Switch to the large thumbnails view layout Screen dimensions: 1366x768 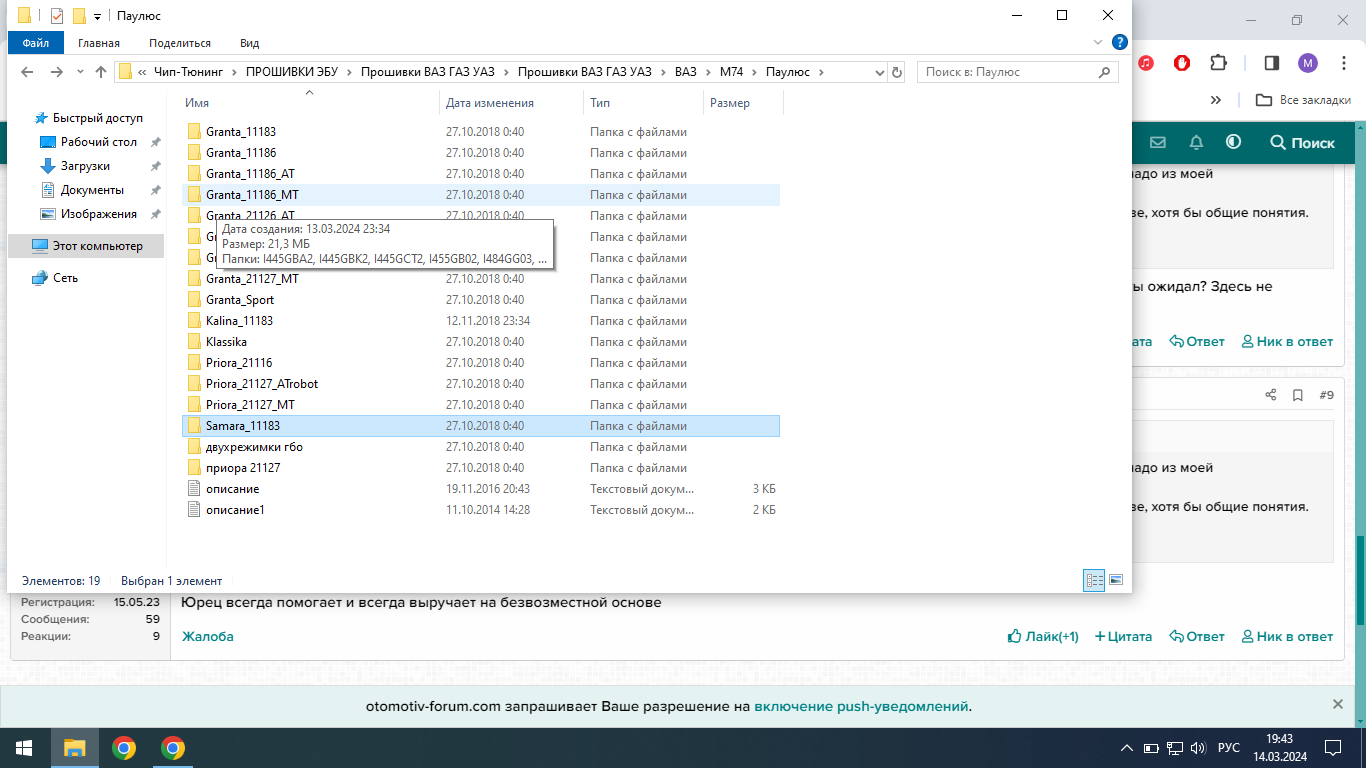pyautogui.click(x=1116, y=580)
